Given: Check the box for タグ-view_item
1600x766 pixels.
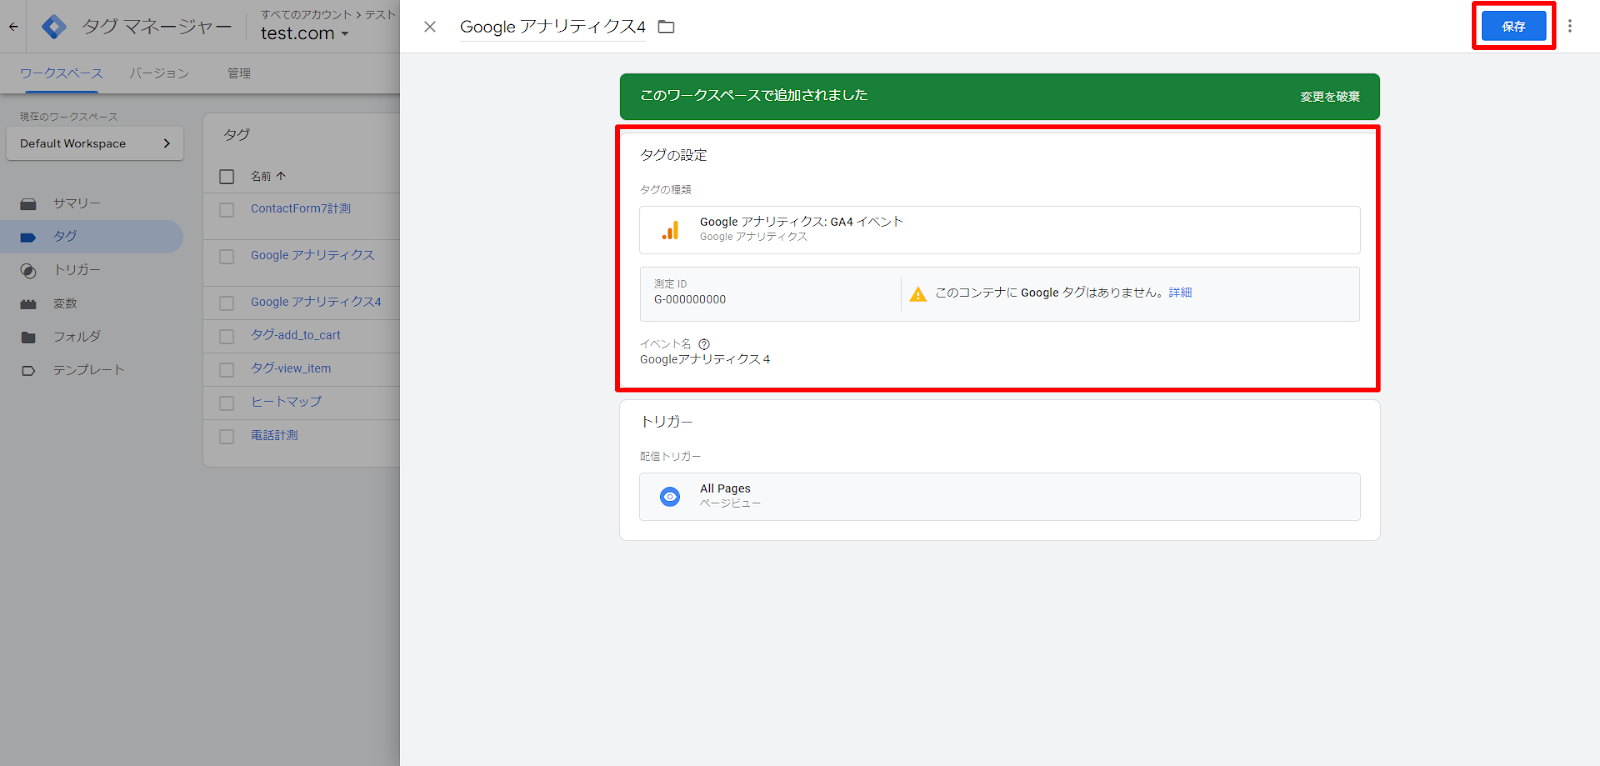Looking at the screenshot, I should click(227, 370).
